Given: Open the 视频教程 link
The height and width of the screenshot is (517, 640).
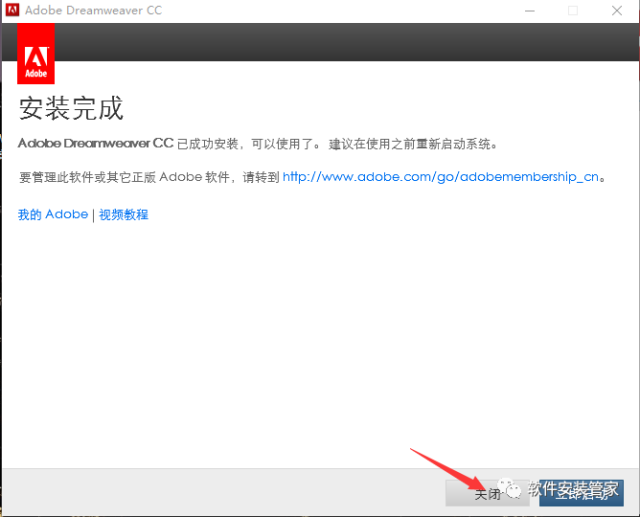Looking at the screenshot, I should click(123, 215).
